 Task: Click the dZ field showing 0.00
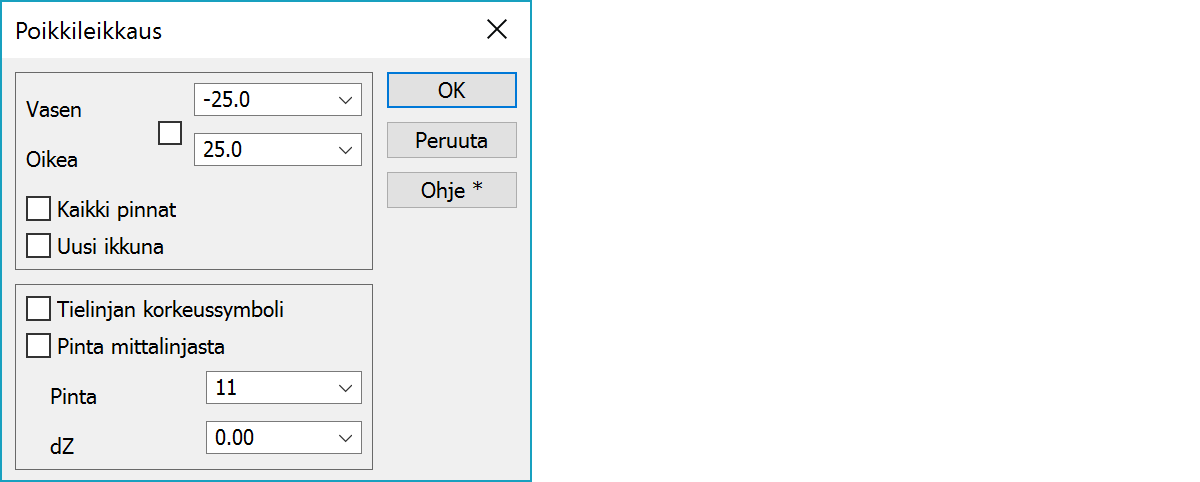coord(268,438)
